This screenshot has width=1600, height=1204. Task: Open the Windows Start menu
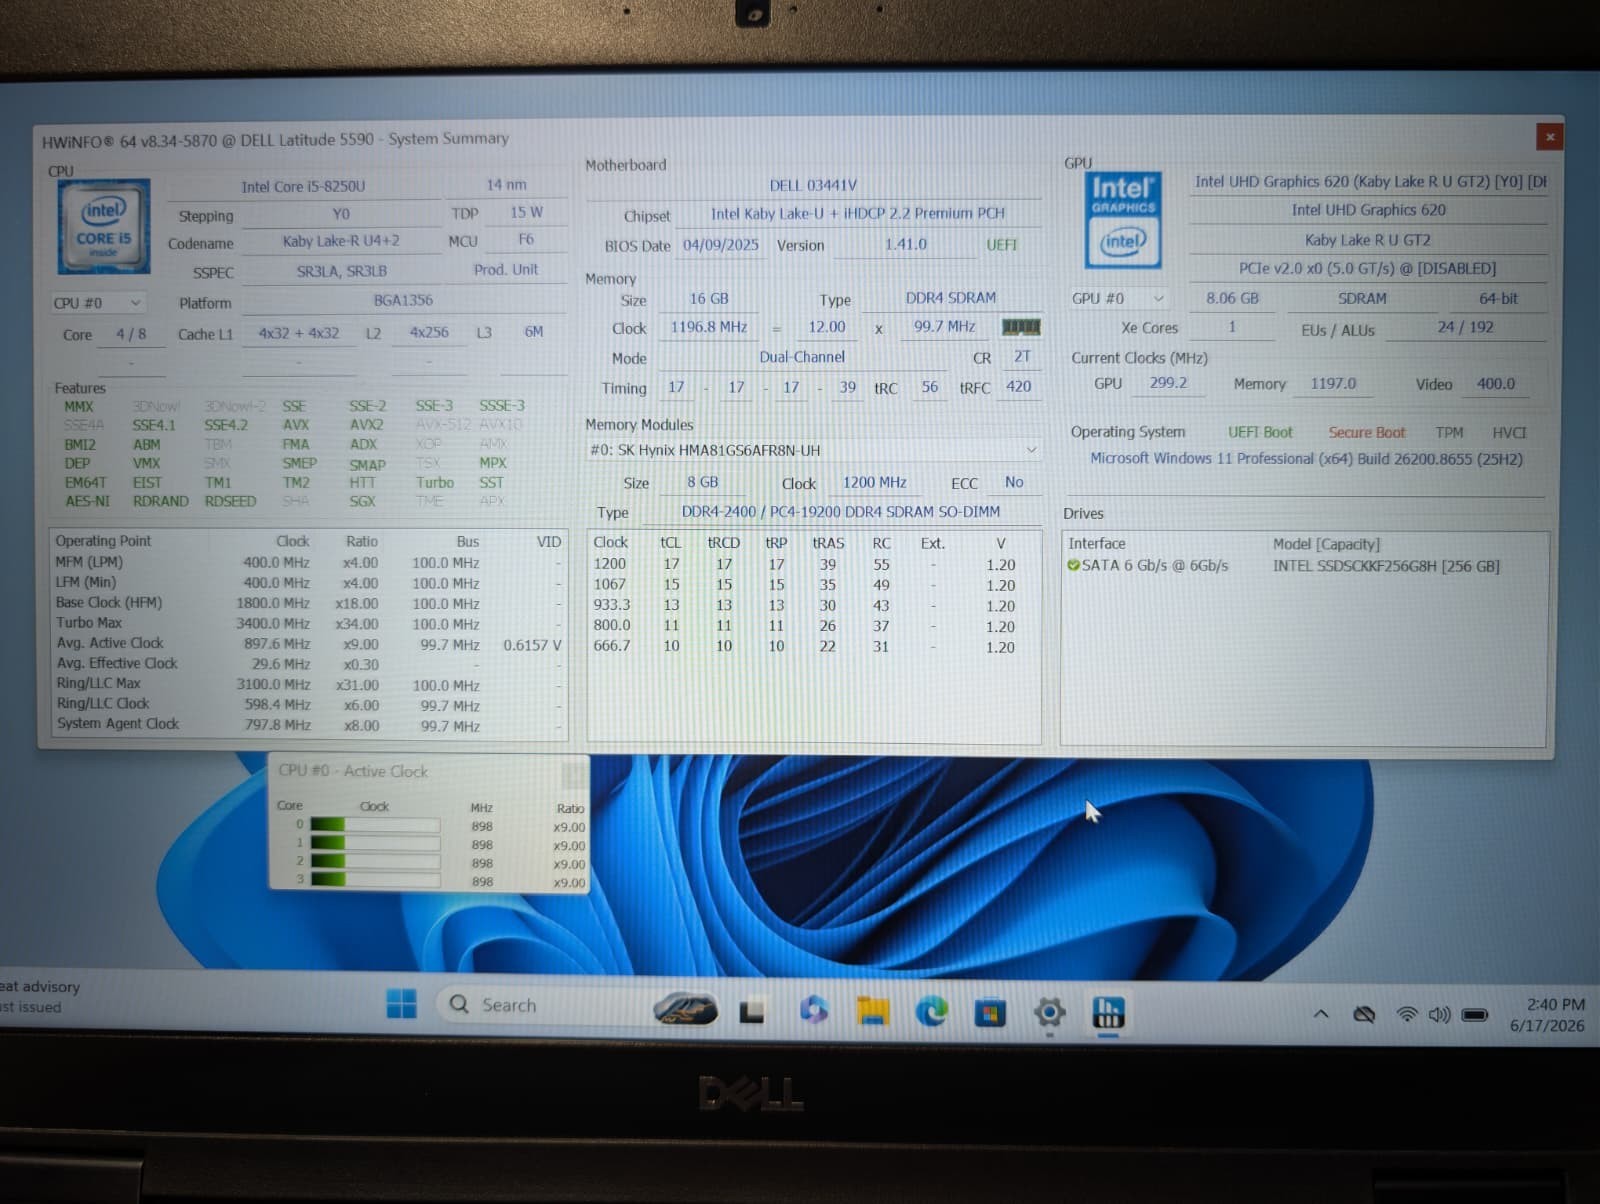[x=401, y=1005]
